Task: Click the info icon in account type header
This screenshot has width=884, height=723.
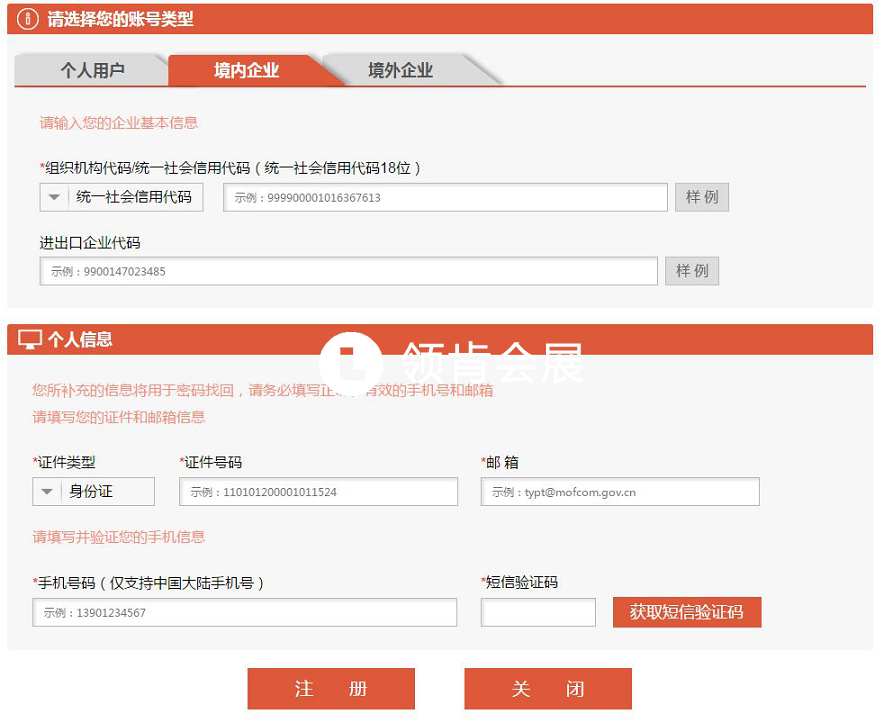Action: pos(28,19)
